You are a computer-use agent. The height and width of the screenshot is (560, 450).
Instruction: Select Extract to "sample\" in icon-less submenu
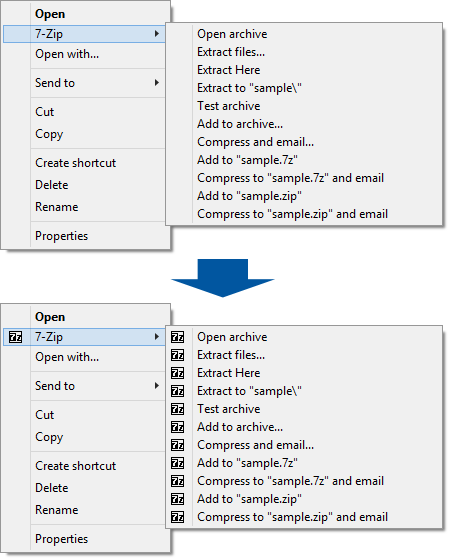[249, 88]
